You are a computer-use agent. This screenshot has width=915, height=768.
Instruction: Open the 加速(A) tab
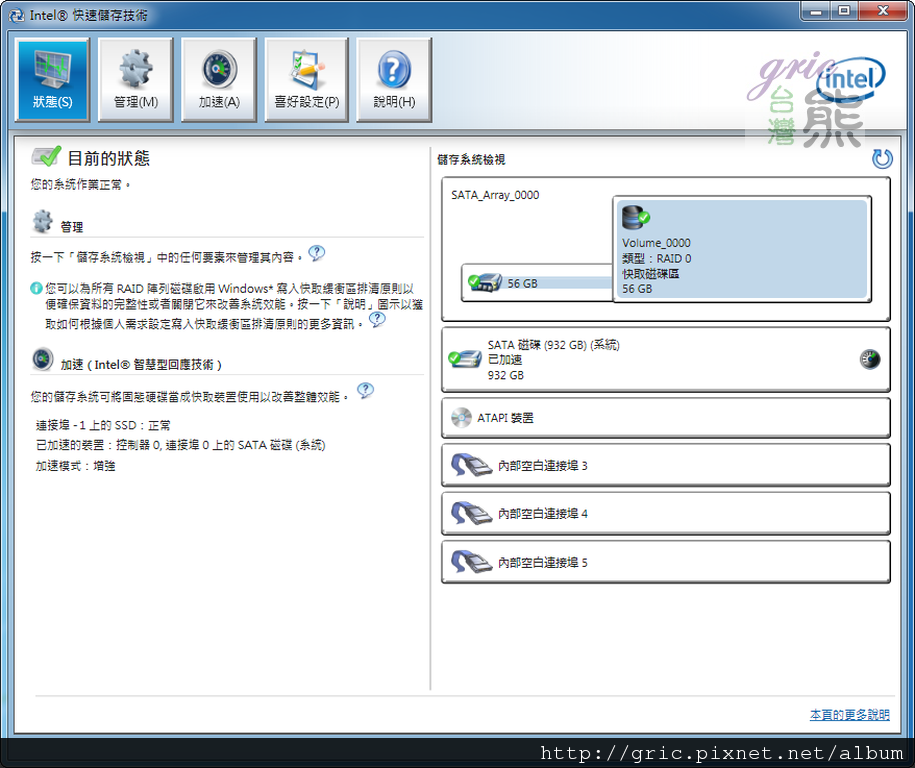tap(219, 80)
